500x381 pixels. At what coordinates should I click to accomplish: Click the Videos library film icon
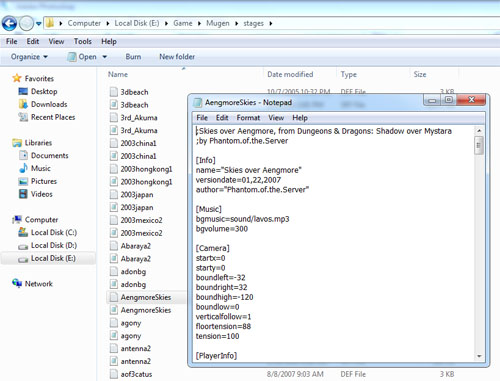point(23,194)
